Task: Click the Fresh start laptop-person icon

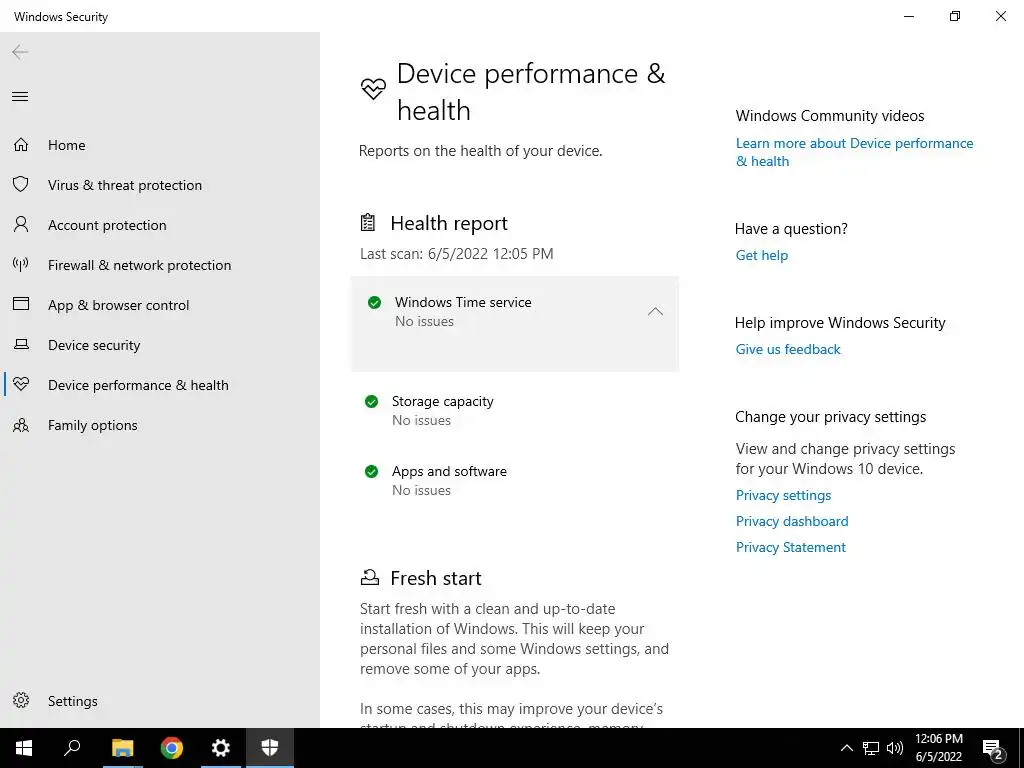Action: [370, 577]
